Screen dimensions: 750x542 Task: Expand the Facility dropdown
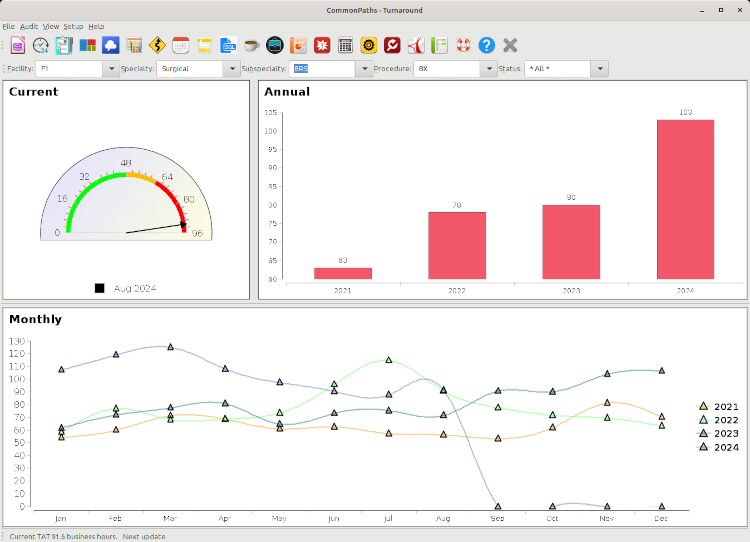click(x=110, y=69)
